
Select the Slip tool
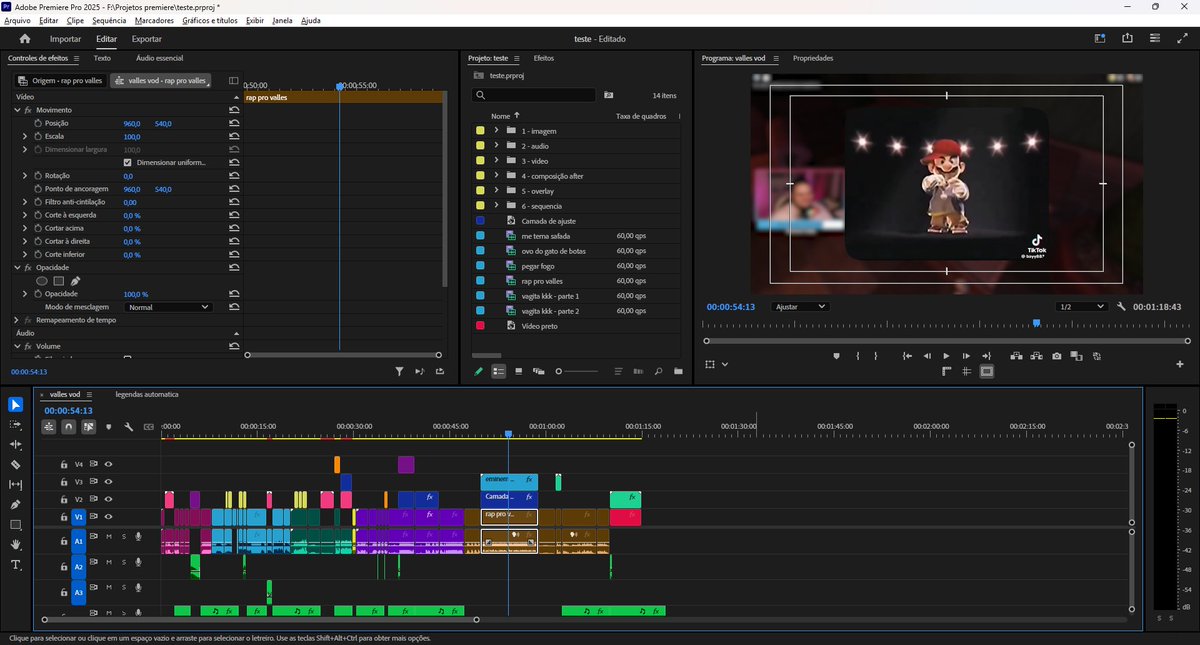16,485
